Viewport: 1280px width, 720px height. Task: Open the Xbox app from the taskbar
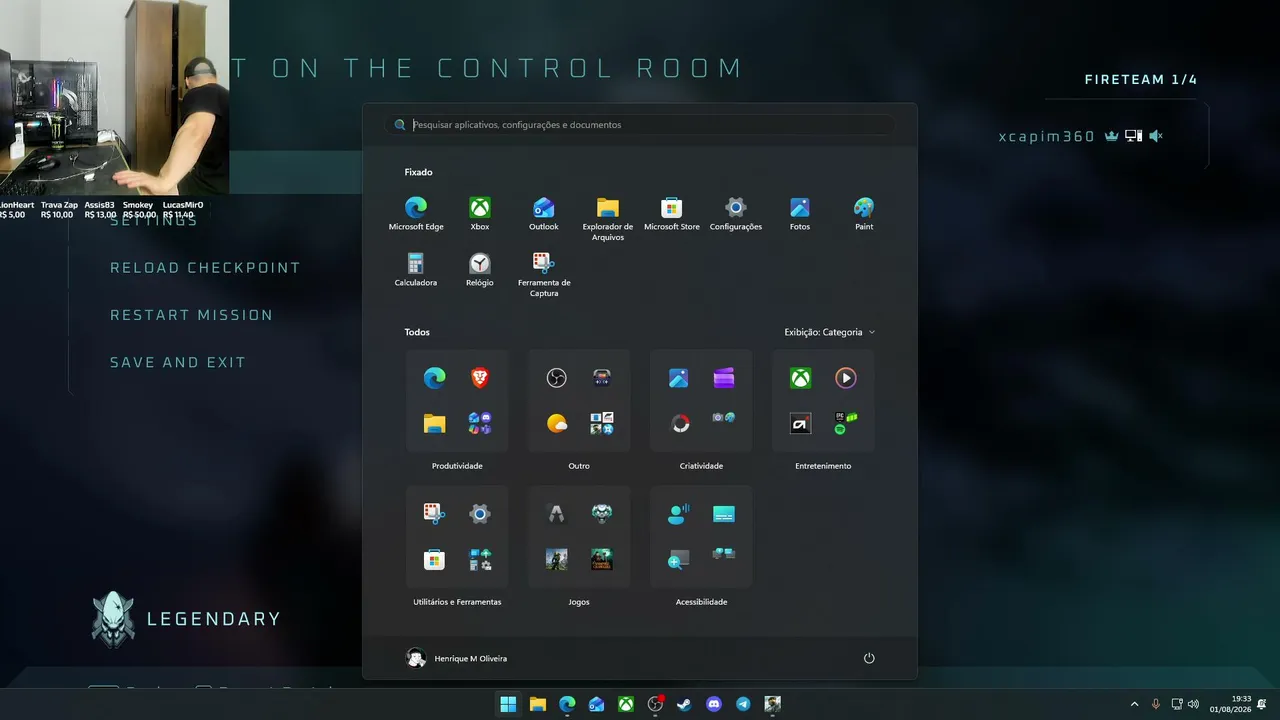coord(625,704)
